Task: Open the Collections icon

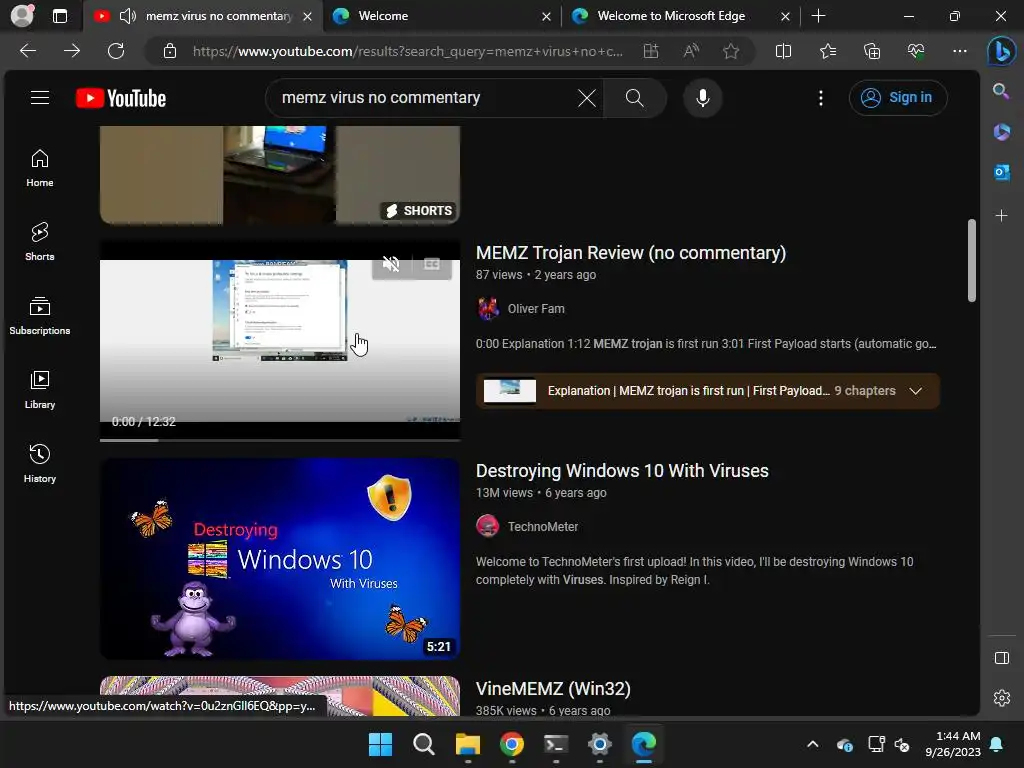Action: (872, 51)
